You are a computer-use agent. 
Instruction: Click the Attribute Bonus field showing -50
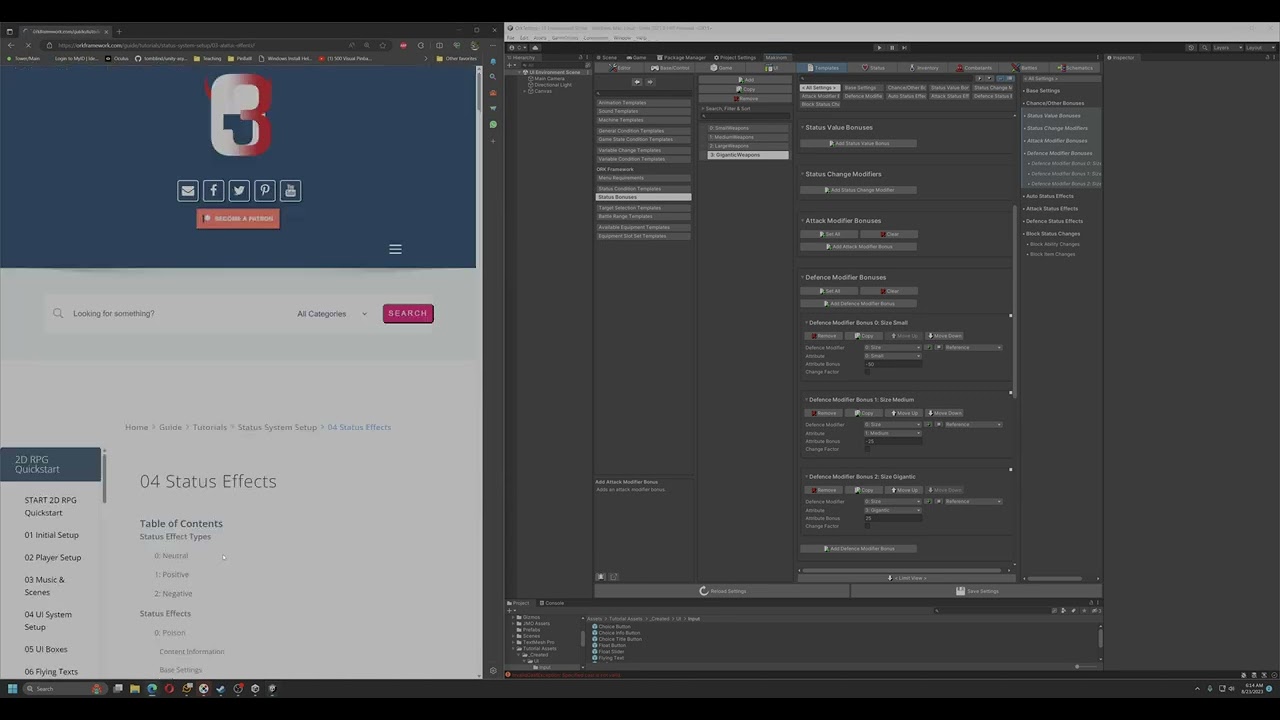pos(893,364)
